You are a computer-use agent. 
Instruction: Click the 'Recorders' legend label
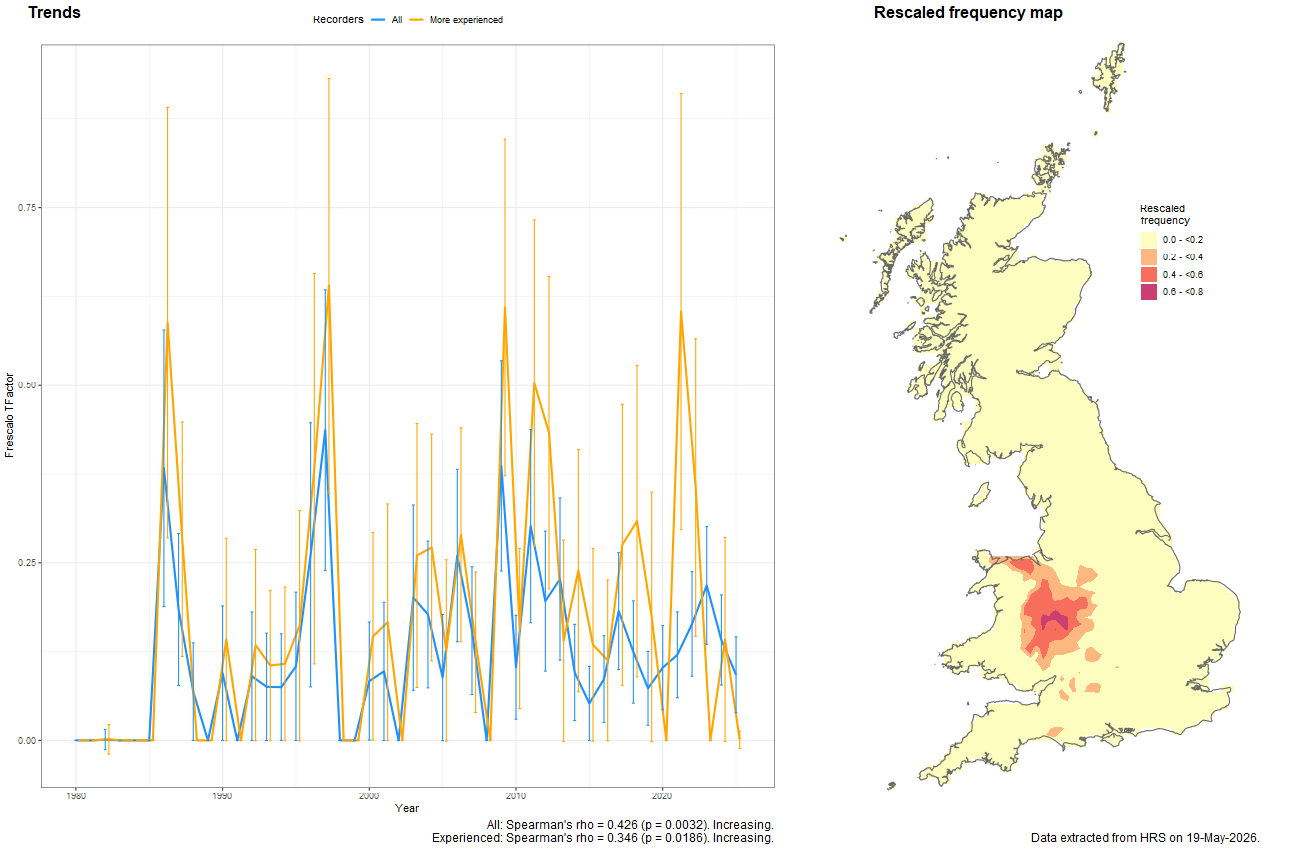[338, 20]
